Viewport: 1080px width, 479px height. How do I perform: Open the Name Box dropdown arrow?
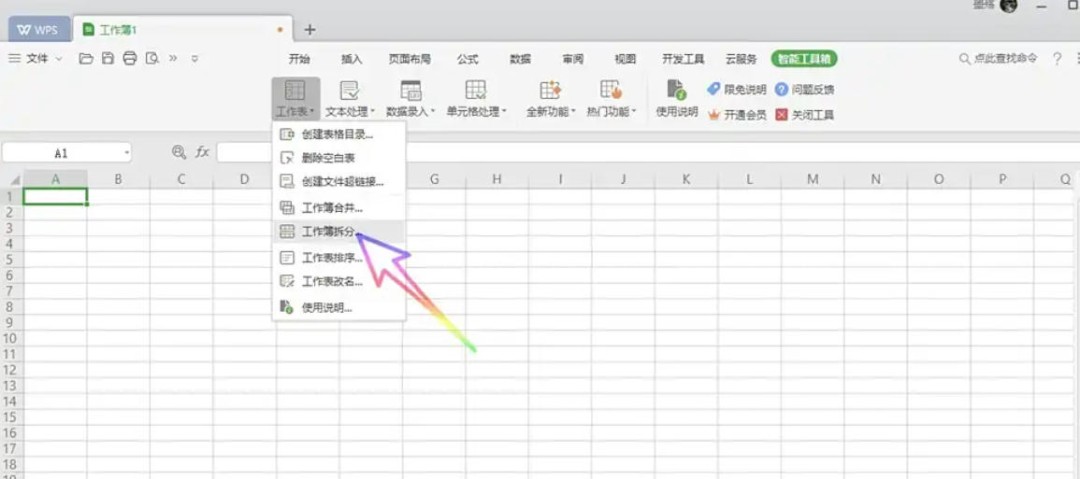click(x=127, y=153)
